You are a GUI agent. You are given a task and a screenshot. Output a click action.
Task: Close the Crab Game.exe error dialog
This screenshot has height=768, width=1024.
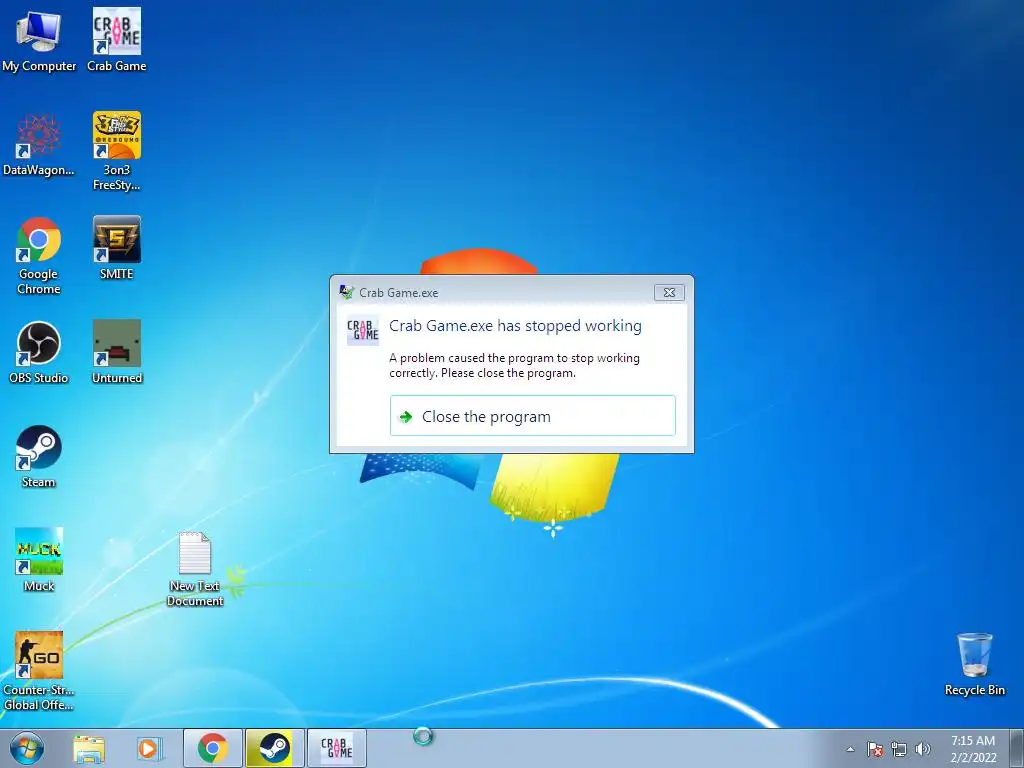coord(669,293)
